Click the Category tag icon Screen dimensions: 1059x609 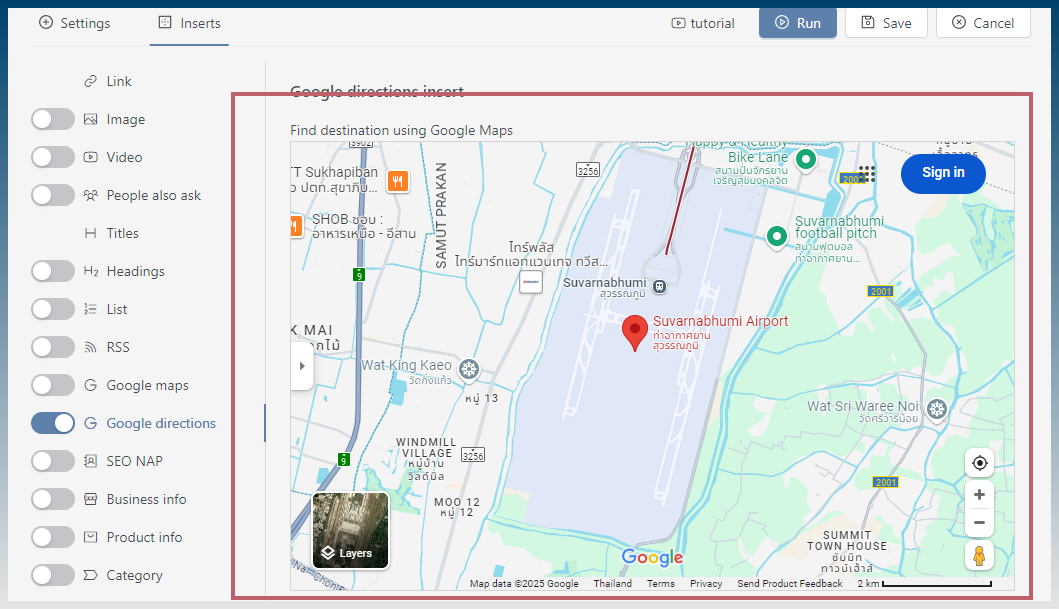(x=91, y=575)
